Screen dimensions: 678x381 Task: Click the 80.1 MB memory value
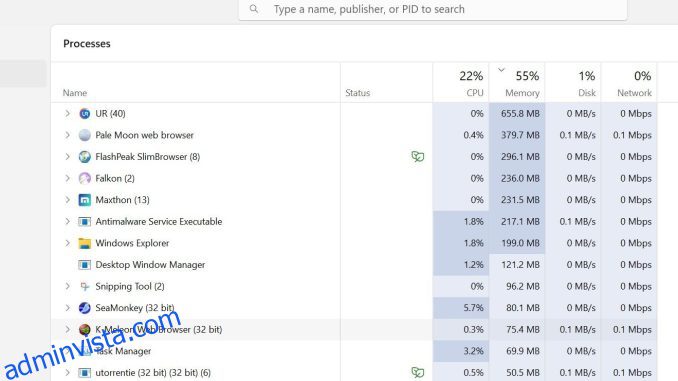523,308
